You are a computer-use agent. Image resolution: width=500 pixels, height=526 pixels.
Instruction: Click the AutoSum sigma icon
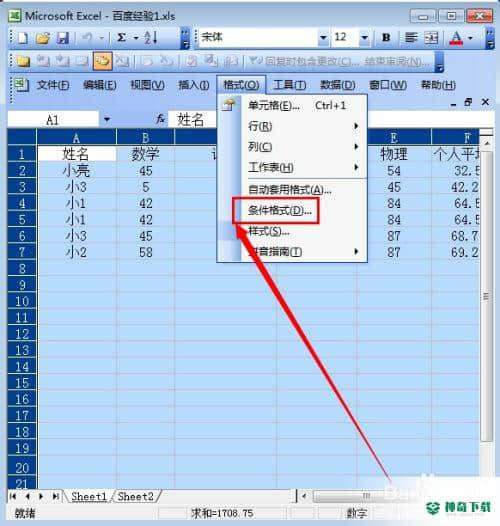pyautogui.click(x=121, y=38)
